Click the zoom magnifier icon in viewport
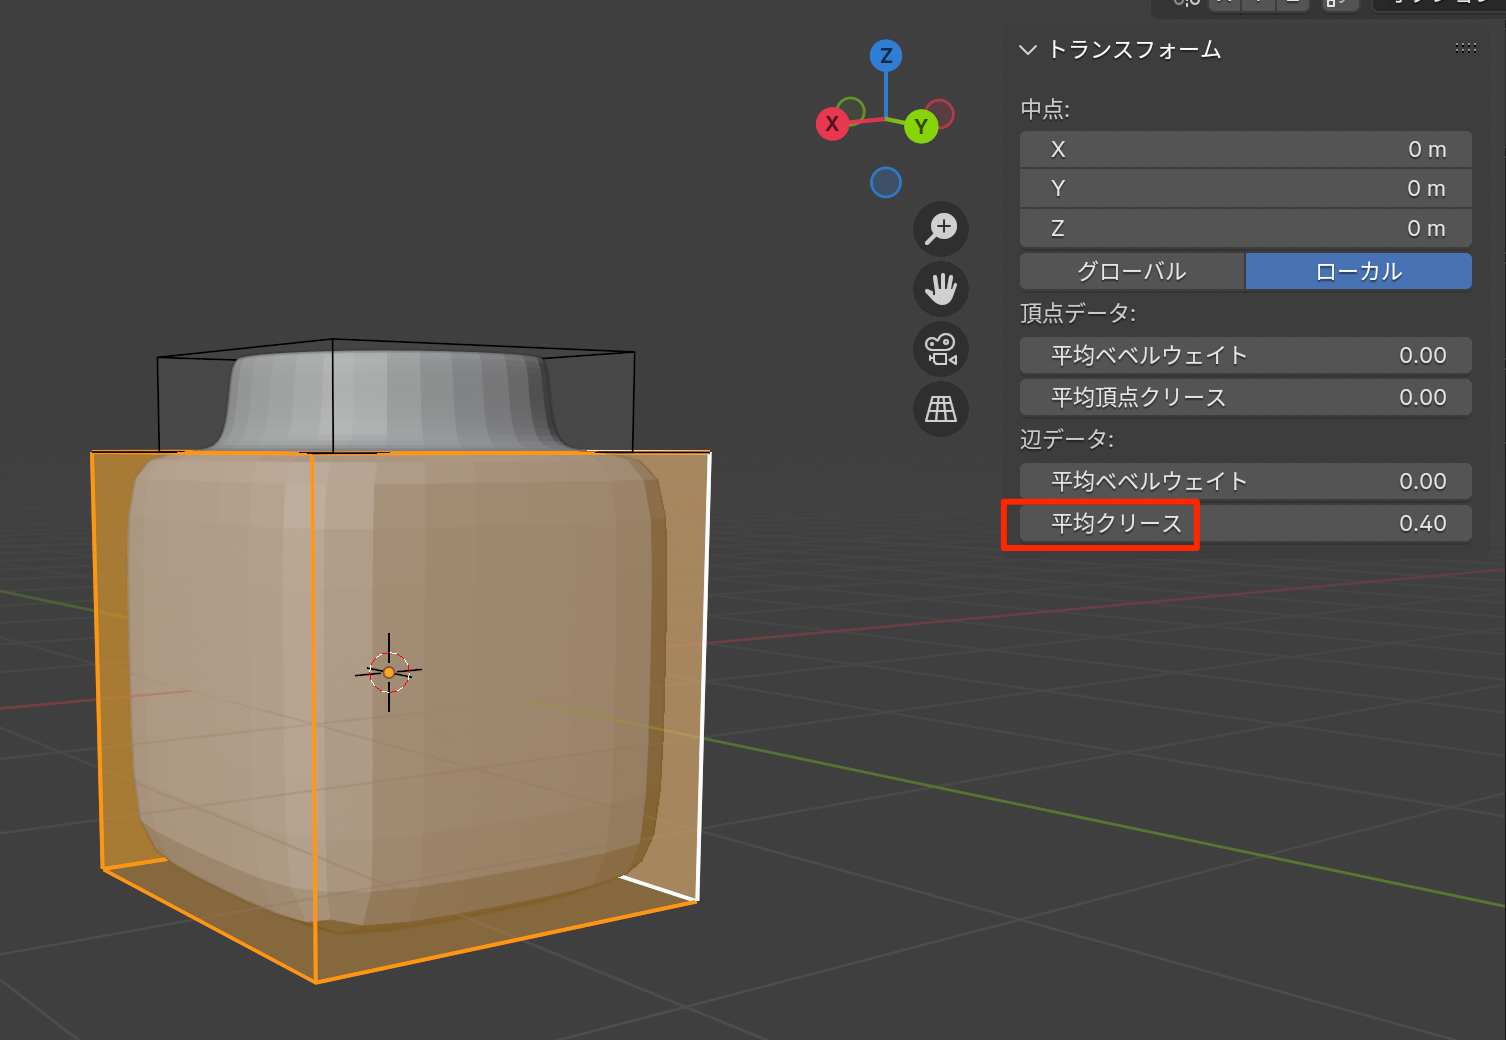 pyautogui.click(x=940, y=229)
